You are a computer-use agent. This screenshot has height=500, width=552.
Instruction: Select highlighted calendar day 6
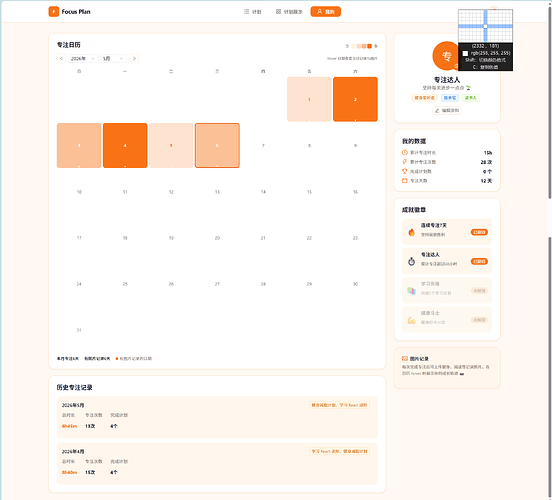click(217, 145)
